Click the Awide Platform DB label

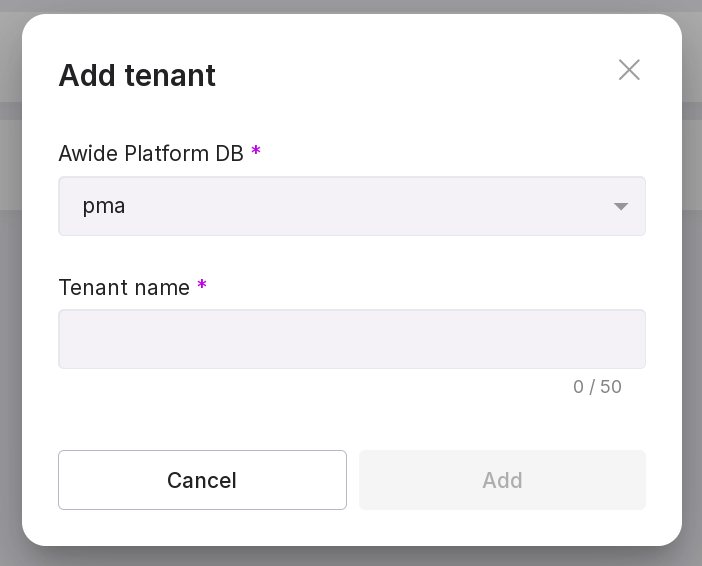(x=151, y=153)
